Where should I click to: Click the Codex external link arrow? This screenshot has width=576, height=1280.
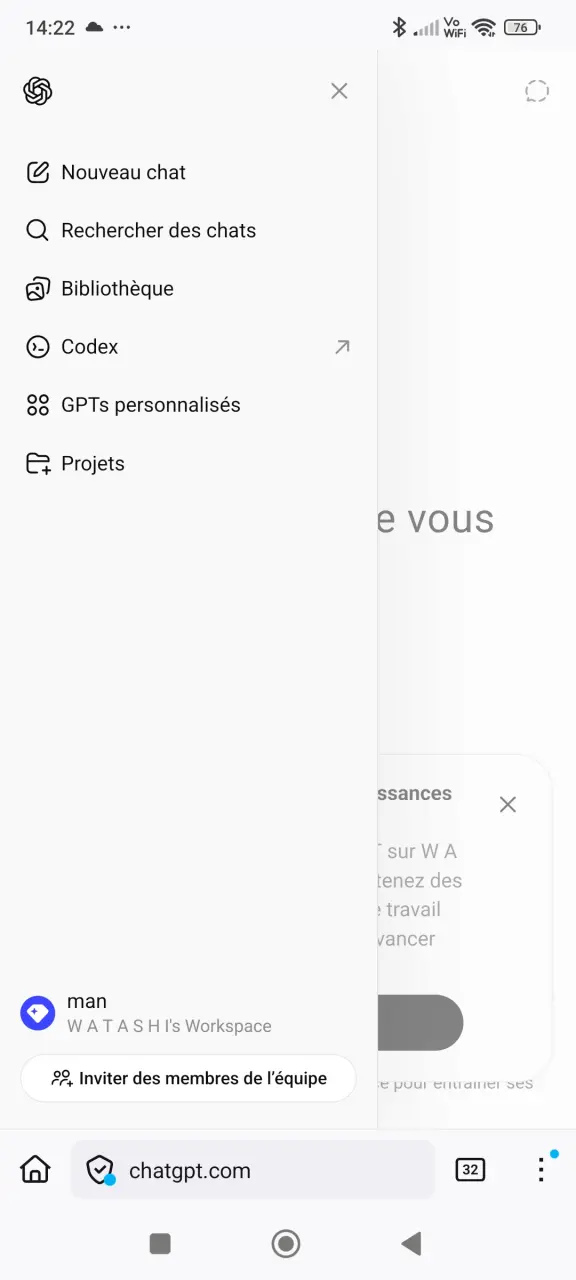342,347
